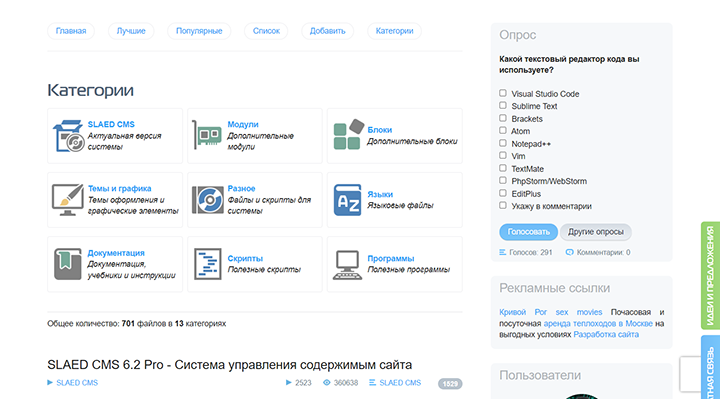The height and width of the screenshot is (399, 720).
Task: Open the Программы category link
Action: pyautogui.click(x=391, y=259)
